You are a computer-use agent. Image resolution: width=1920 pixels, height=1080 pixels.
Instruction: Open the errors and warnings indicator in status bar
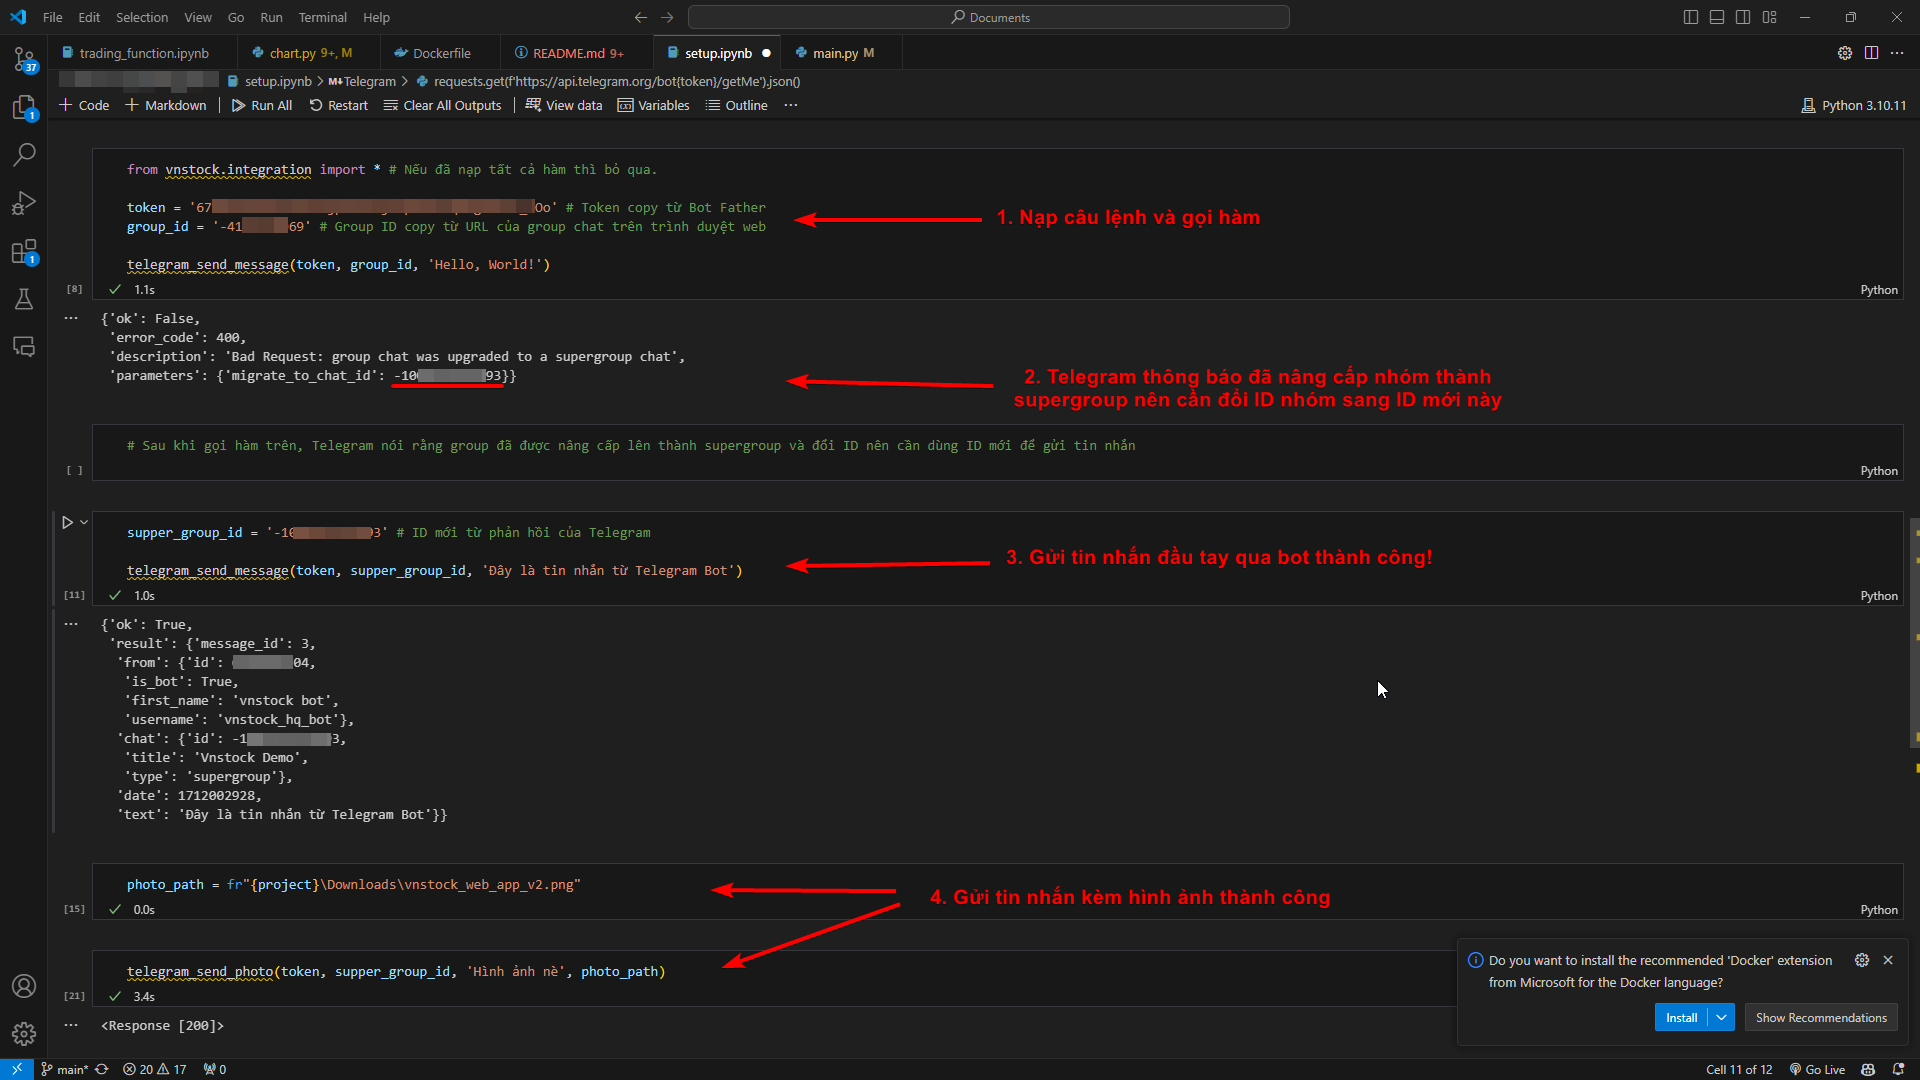point(155,1069)
